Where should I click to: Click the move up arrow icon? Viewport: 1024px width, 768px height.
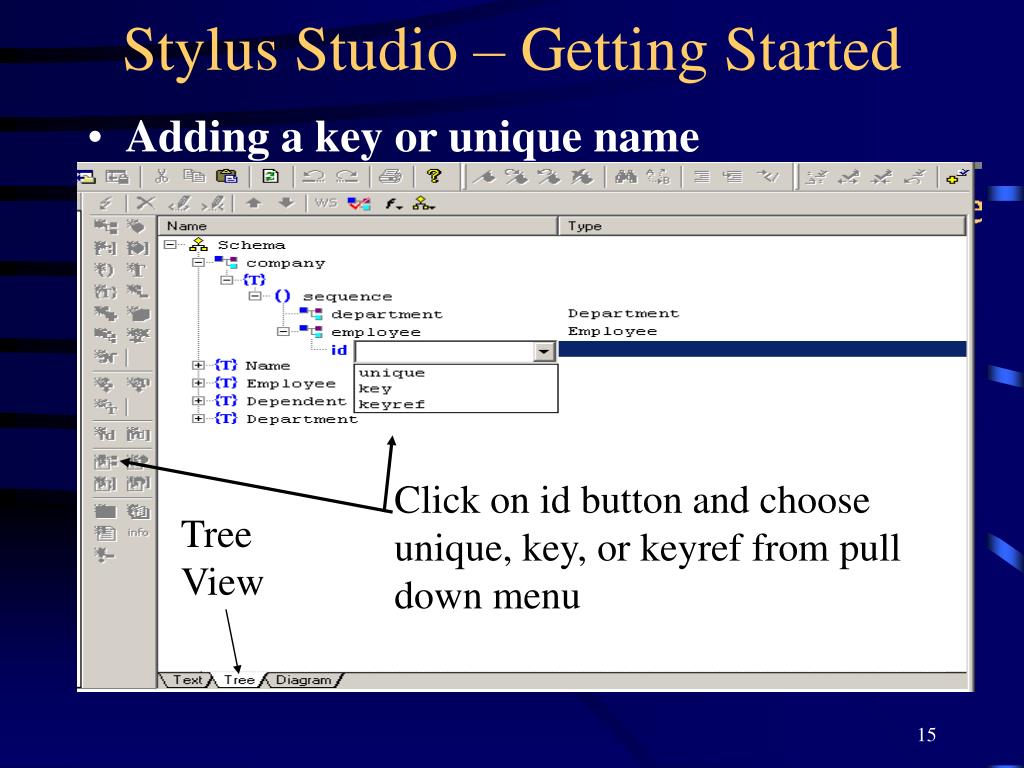pyautogui.click(x=254, y=203)
